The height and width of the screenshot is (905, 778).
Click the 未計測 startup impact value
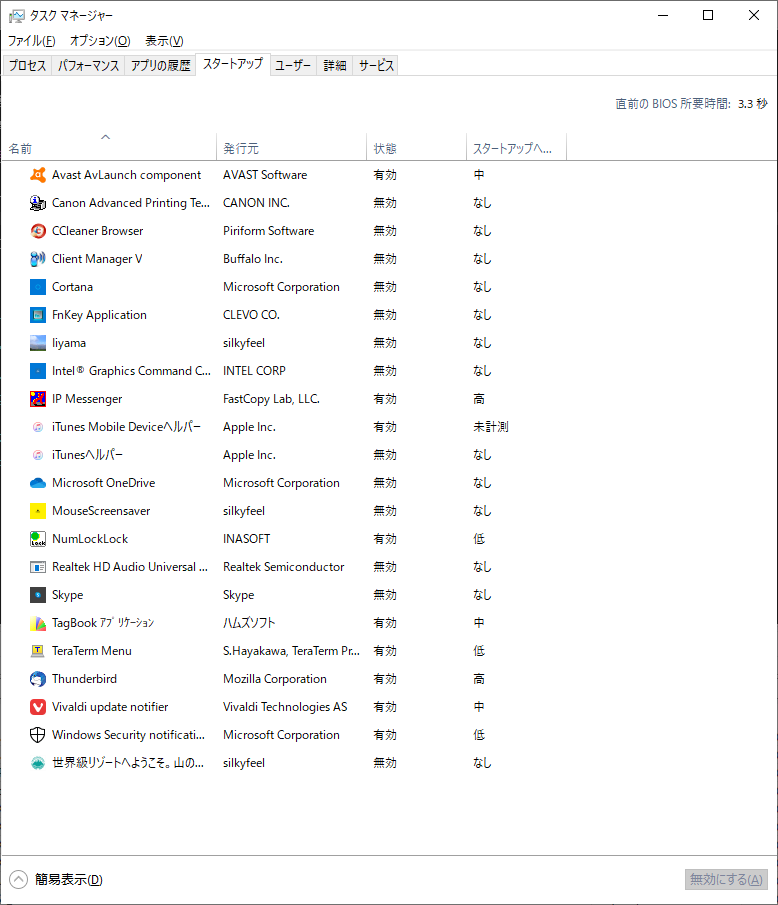tap(491, 427)
